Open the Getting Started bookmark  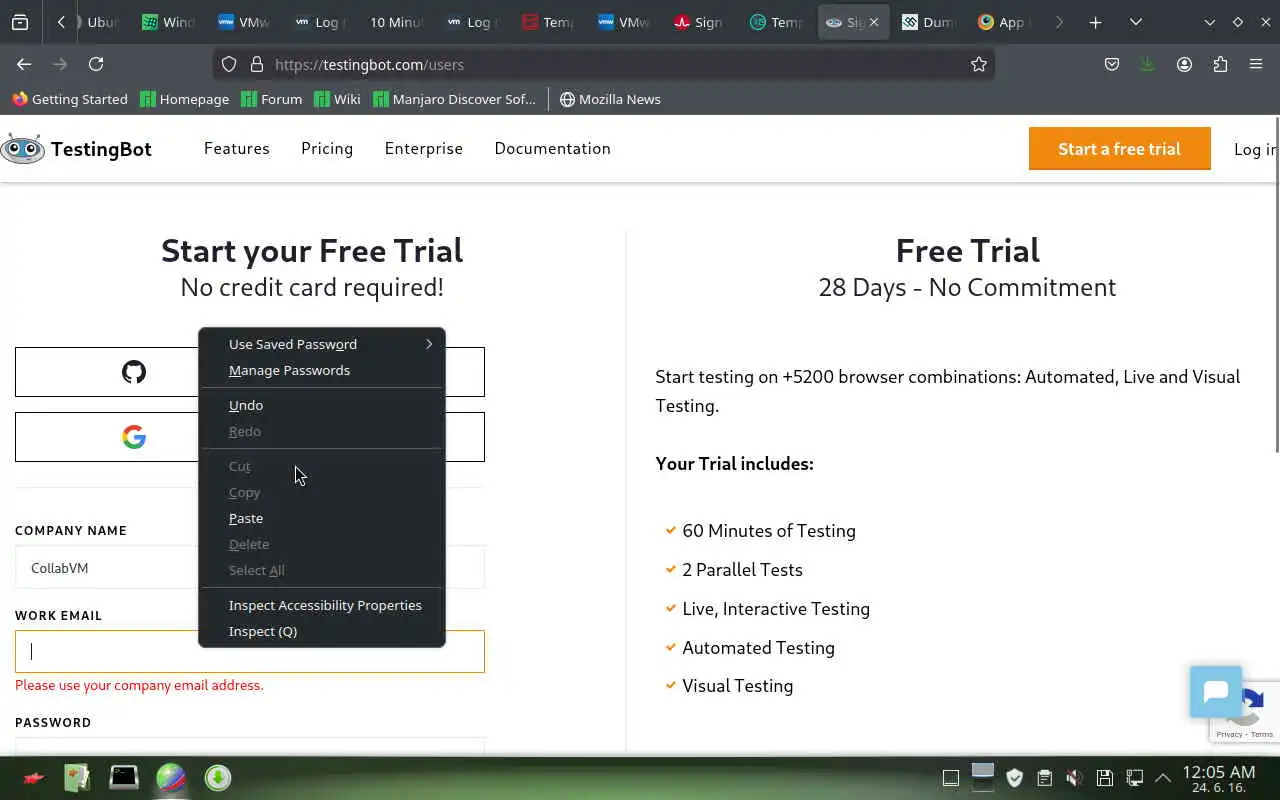70,99
